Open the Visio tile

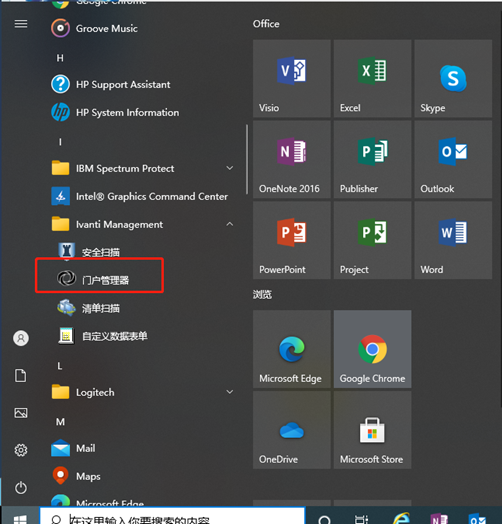point(292,78)
